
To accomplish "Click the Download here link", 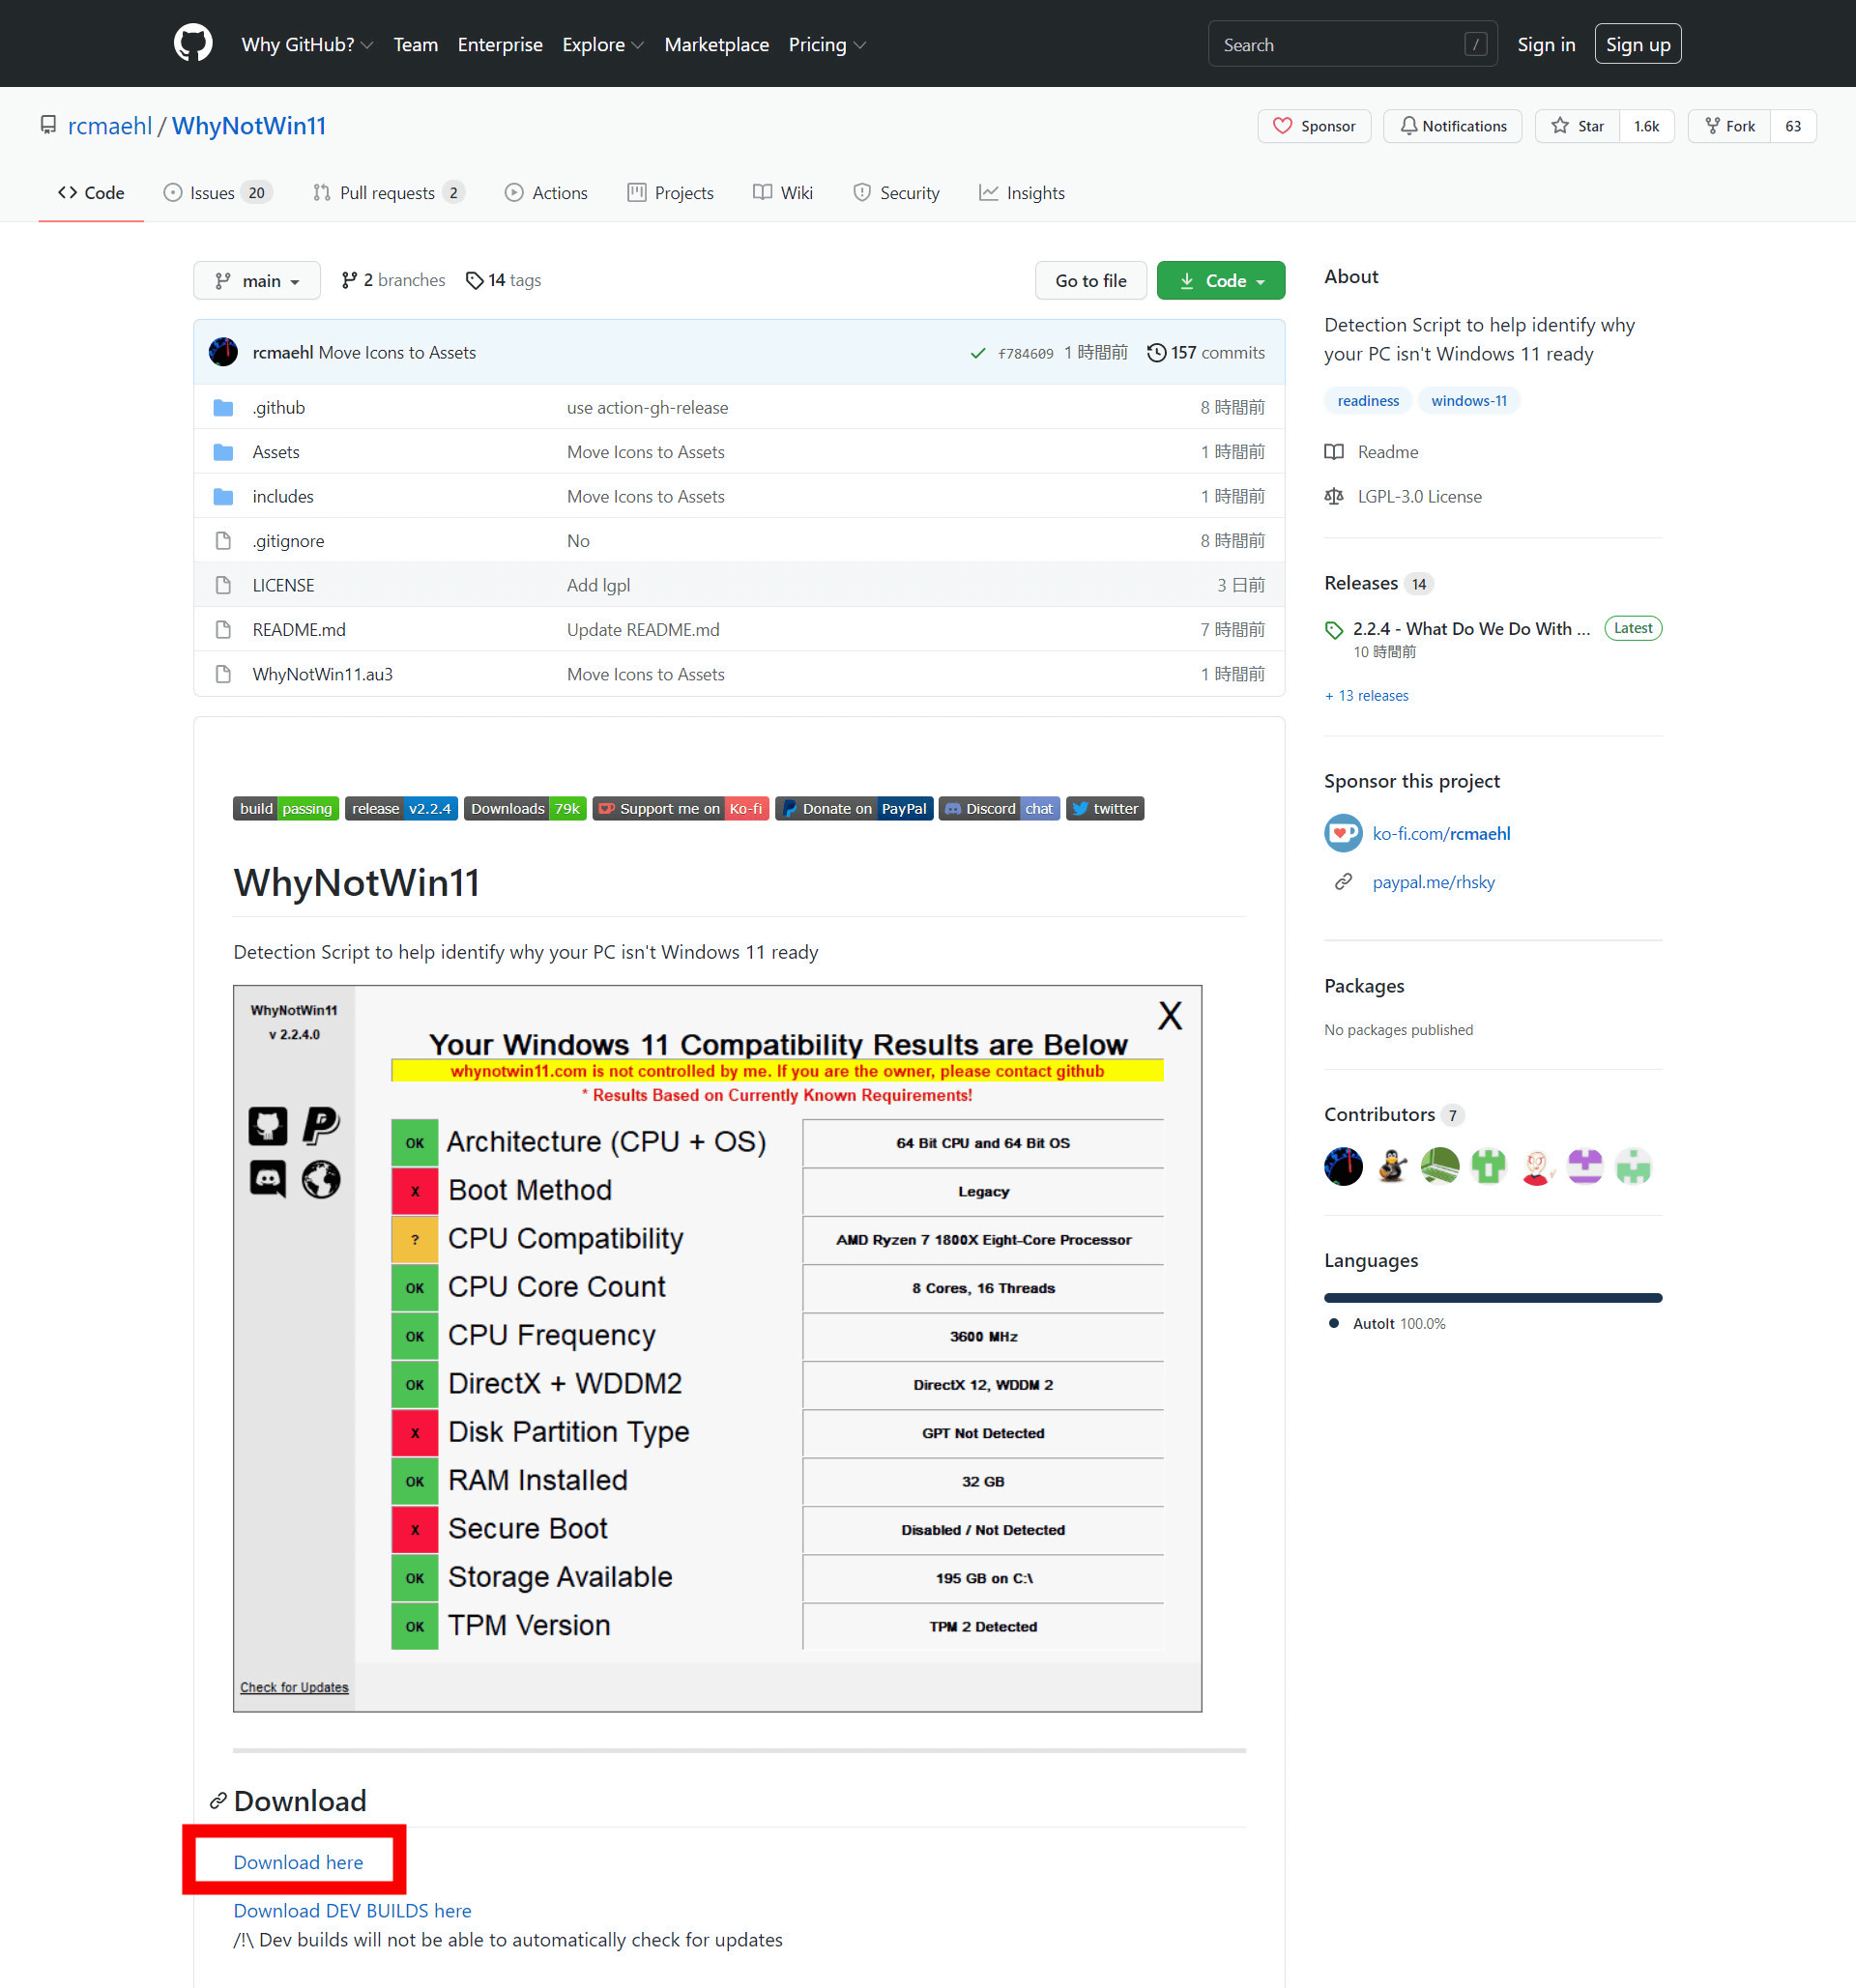I will [x=298, y=1862].
